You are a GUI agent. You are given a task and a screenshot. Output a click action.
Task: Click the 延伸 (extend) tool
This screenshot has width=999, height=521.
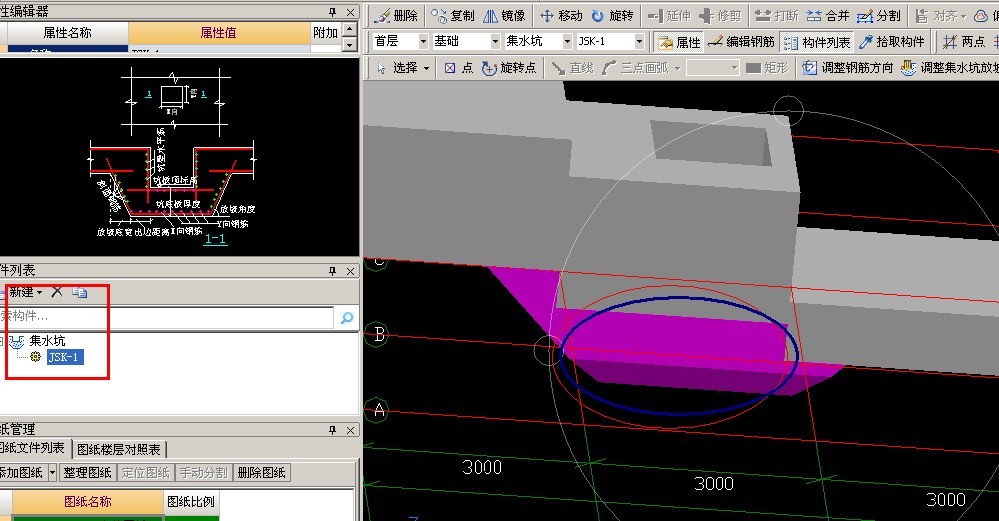click(670, 15)
